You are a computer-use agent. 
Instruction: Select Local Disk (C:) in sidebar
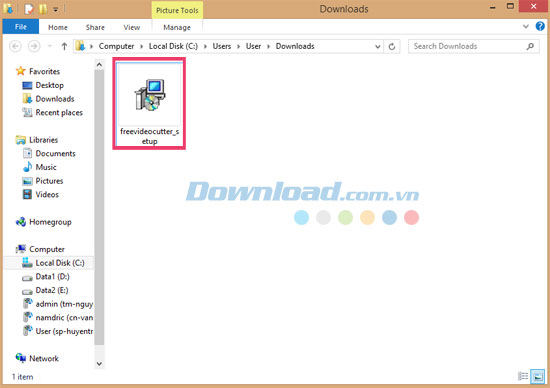tap(60, 263)
